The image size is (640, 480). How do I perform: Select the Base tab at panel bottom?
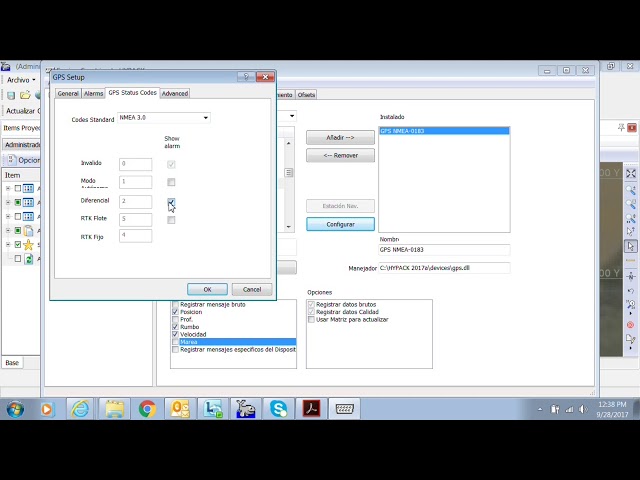point(12,362)
